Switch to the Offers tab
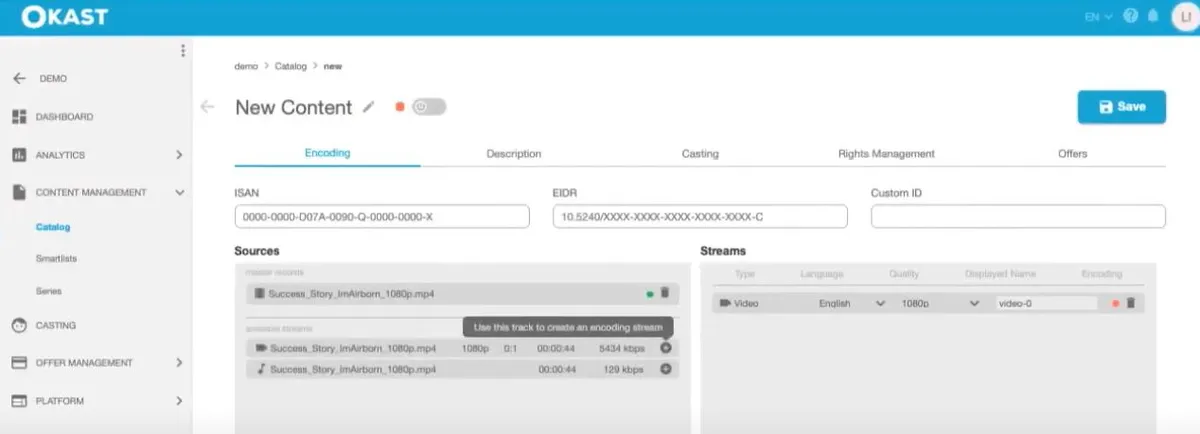1200x434 pixels. tap(1072, 154)
